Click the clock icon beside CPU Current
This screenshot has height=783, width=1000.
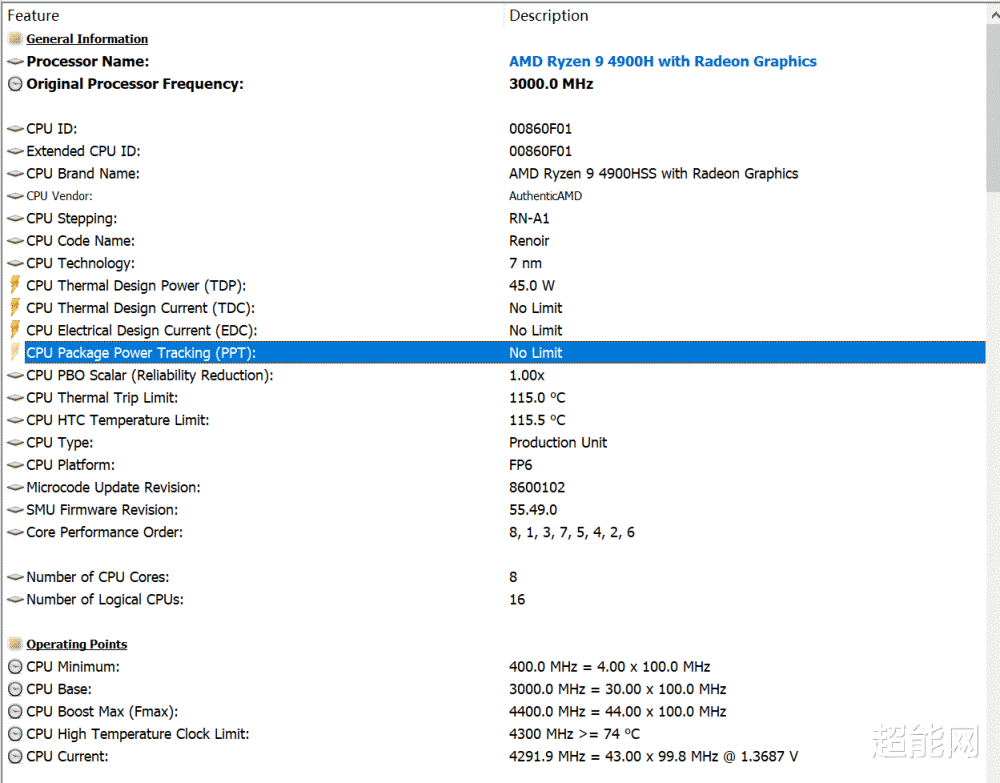click(x=15, y=756)
